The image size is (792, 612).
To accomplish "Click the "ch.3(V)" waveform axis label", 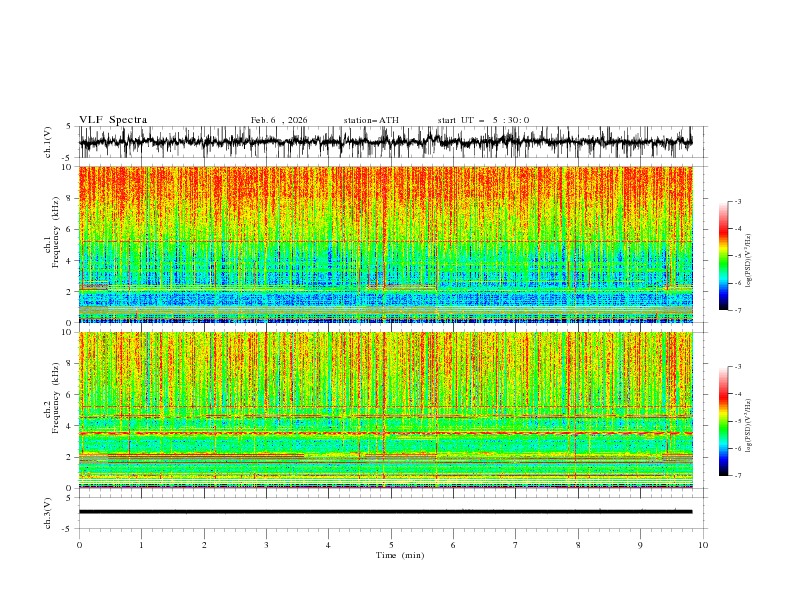I will [x=48, y=513].
